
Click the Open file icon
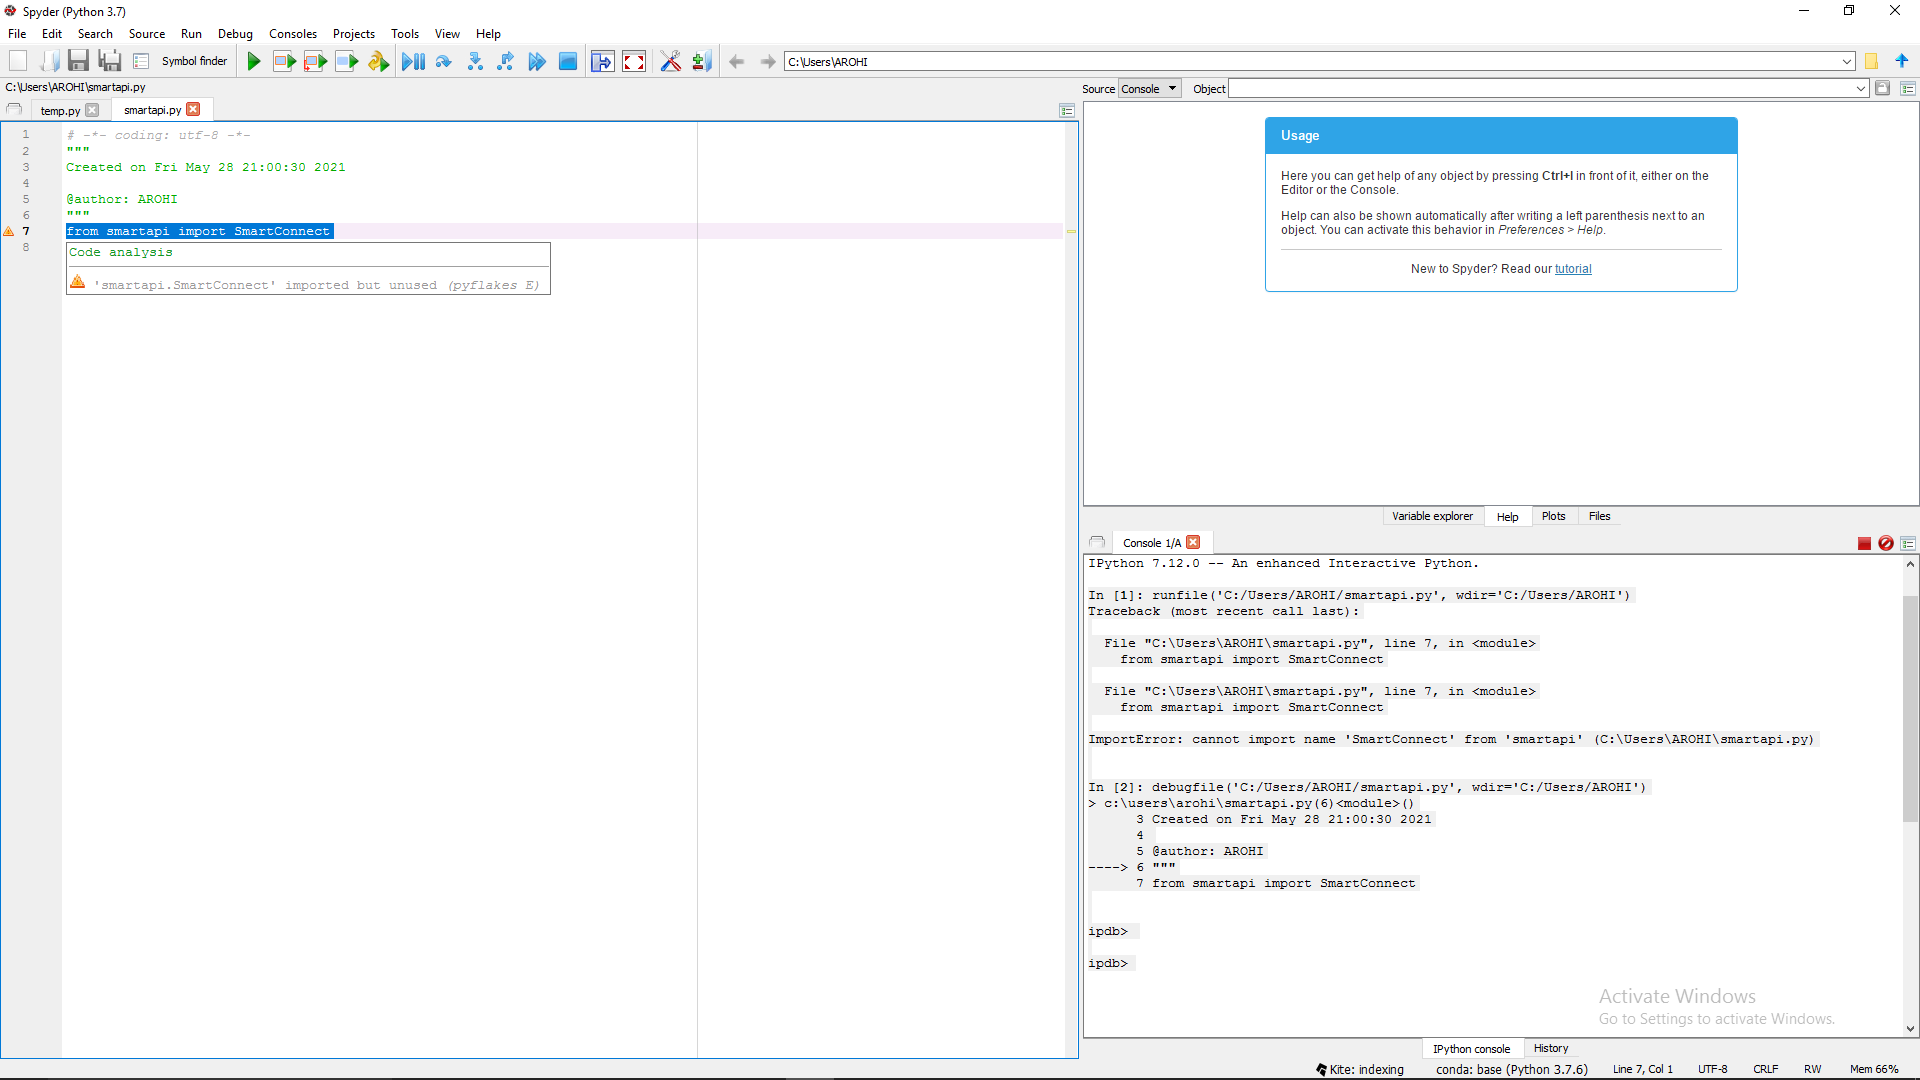pyautogui.click(x=48, y=61)
